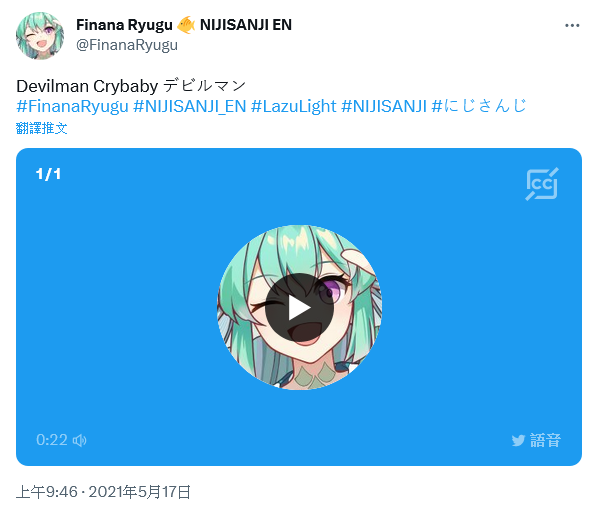
Task: Click 翻譯推文 to translate the tweet
Action: point(42,128)
